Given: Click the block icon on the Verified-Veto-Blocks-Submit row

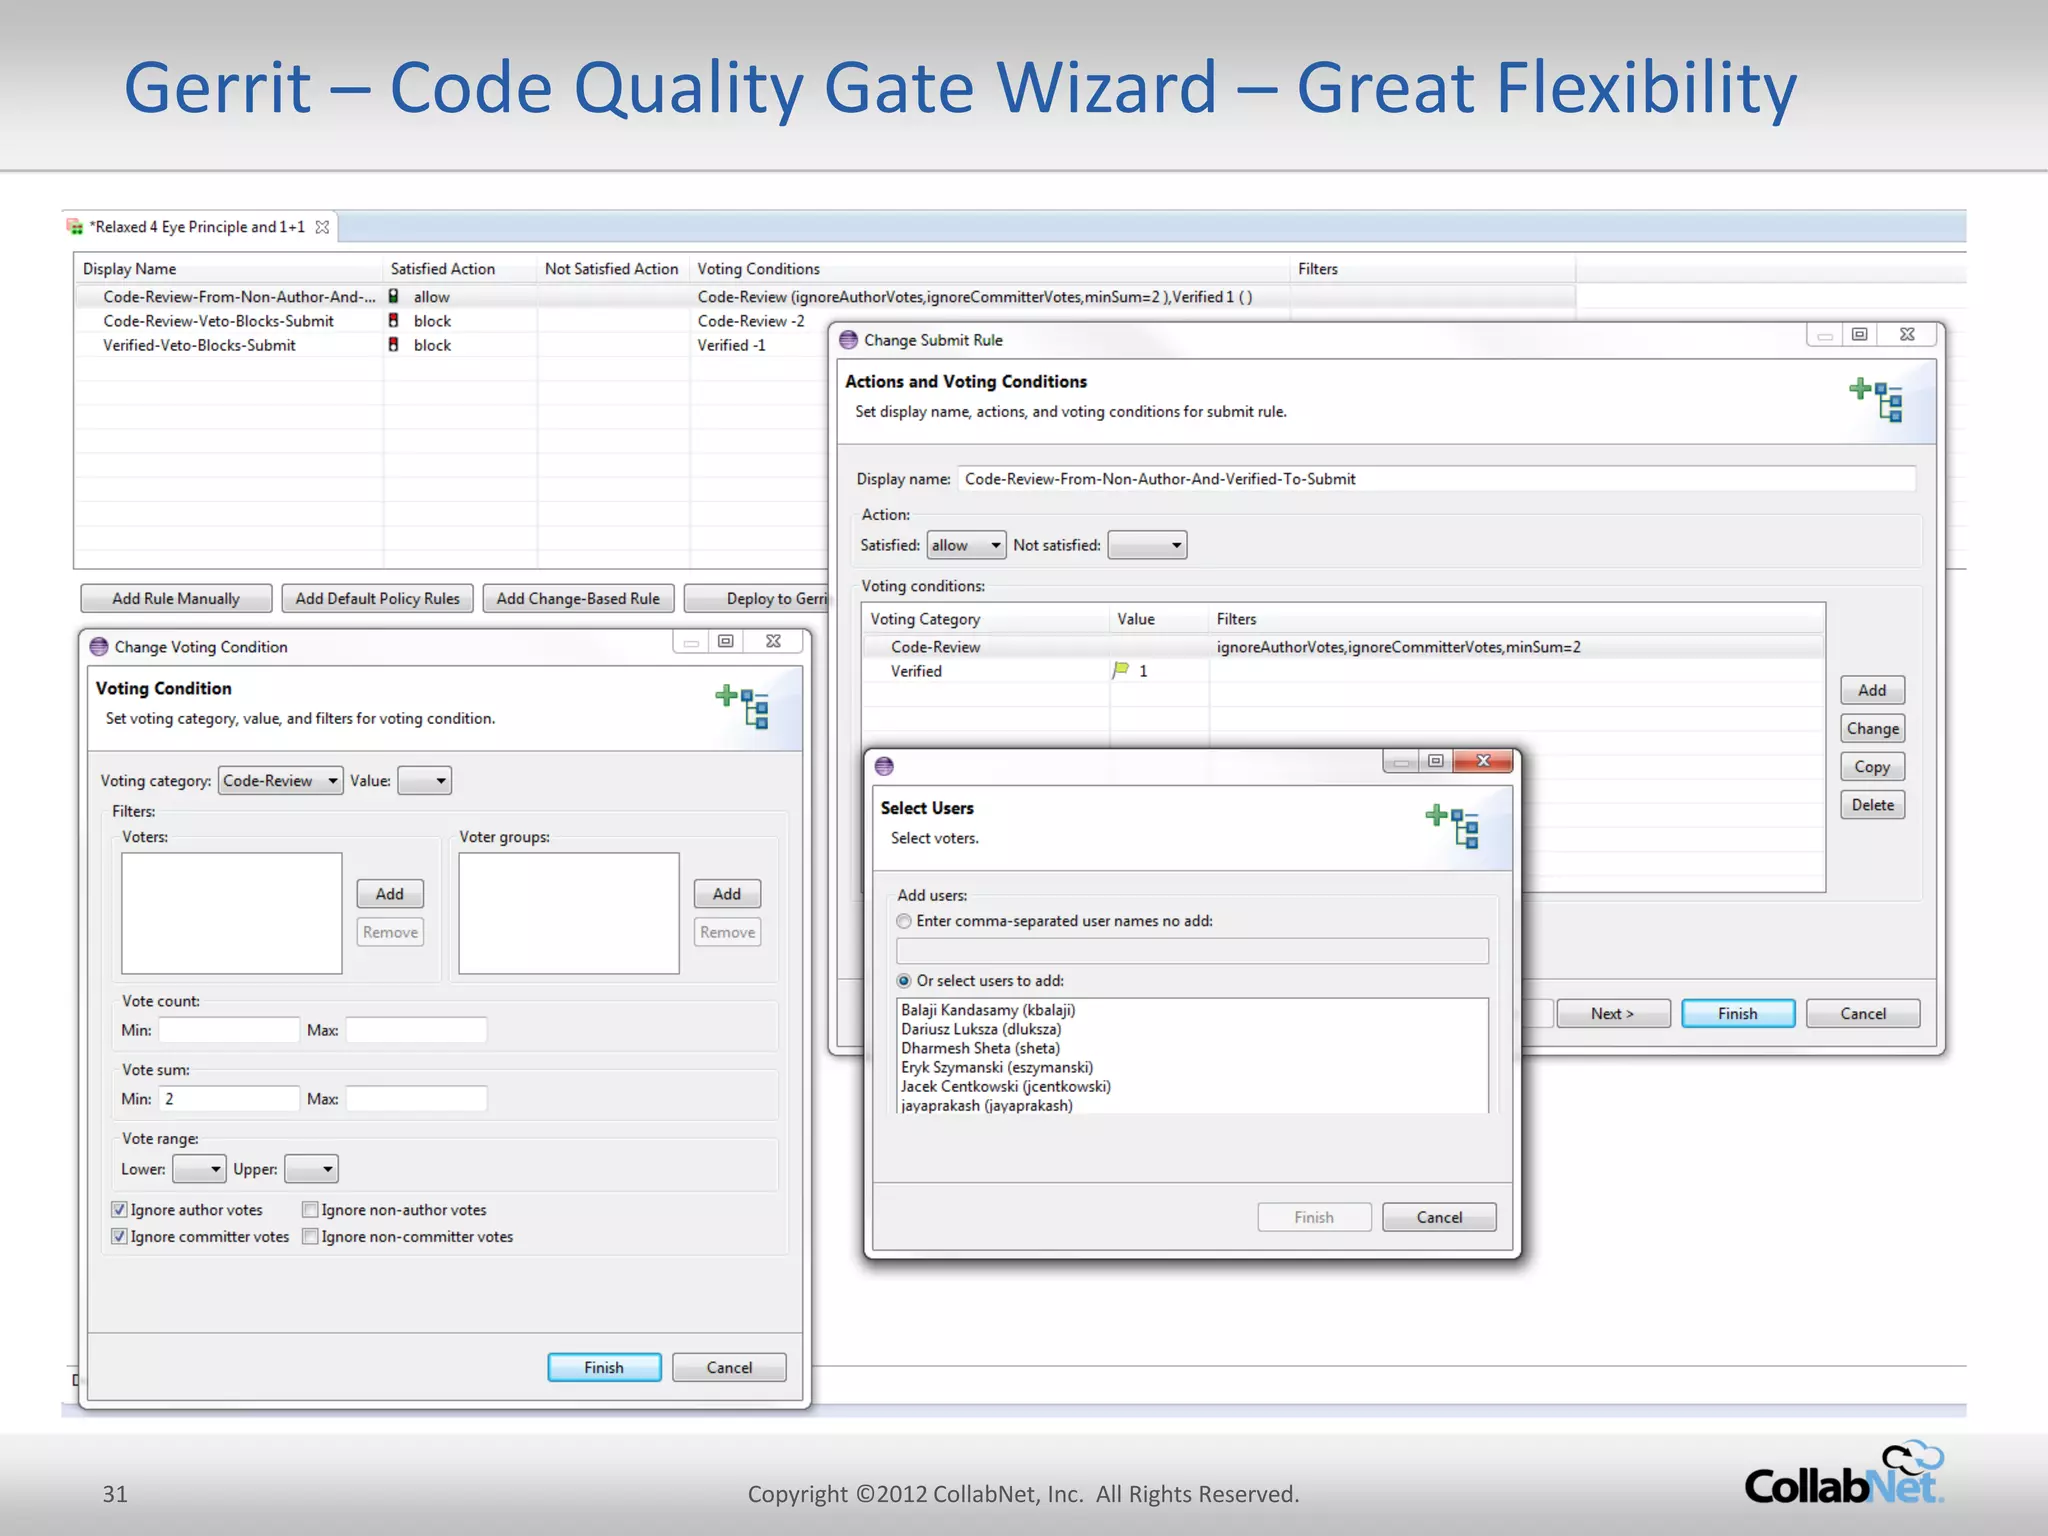Looking at the screenshot, I should 394,344.
